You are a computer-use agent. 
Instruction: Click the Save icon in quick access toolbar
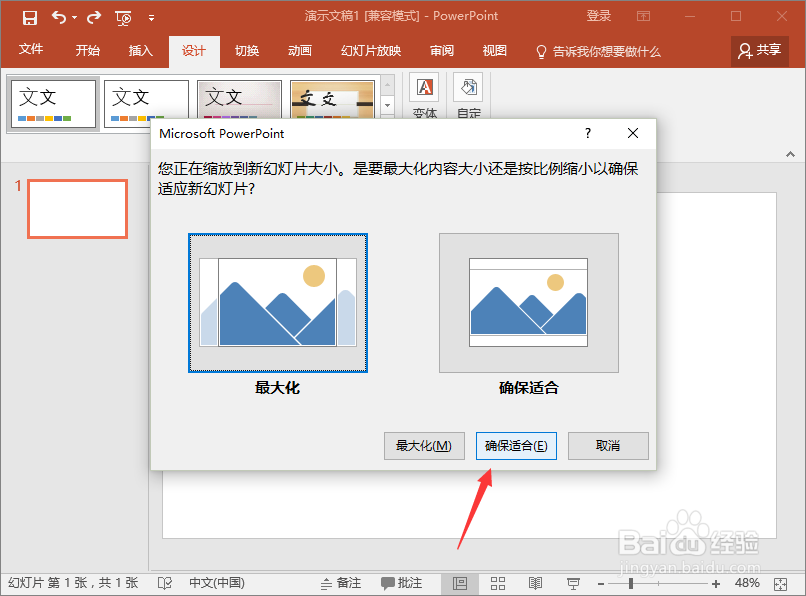[30, 18]
